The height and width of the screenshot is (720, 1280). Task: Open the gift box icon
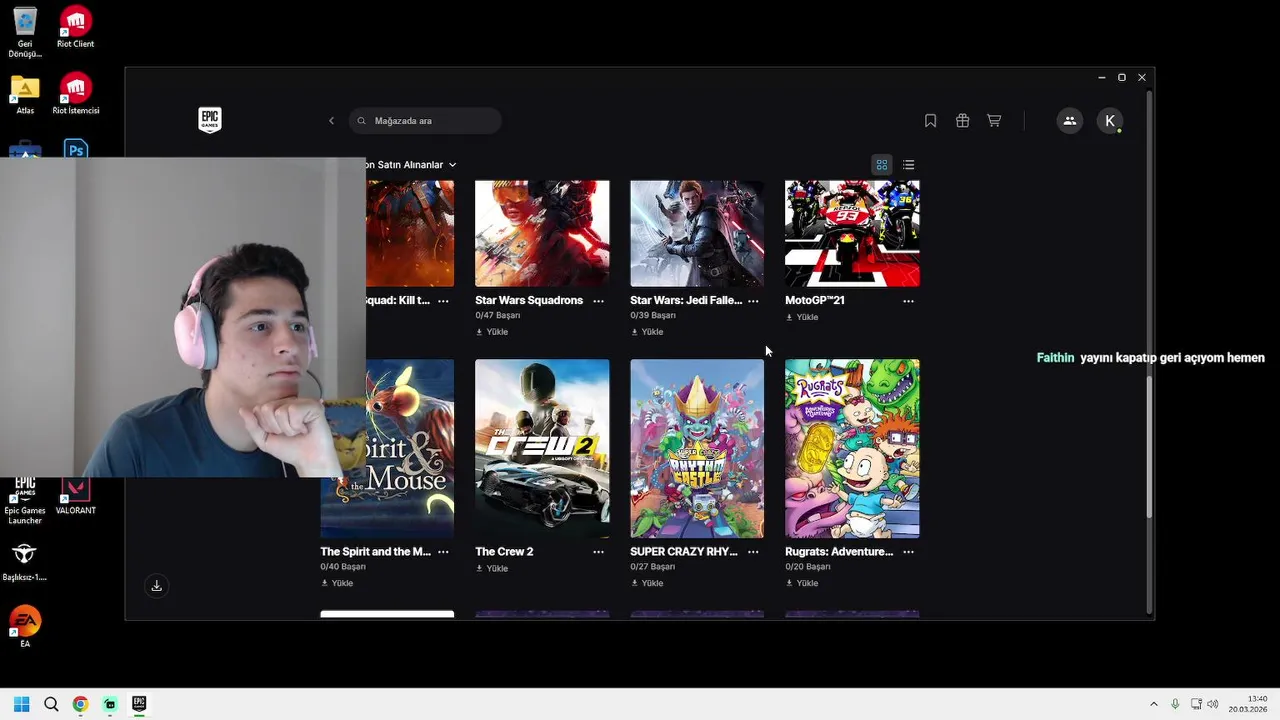click(x=962, y=121)
